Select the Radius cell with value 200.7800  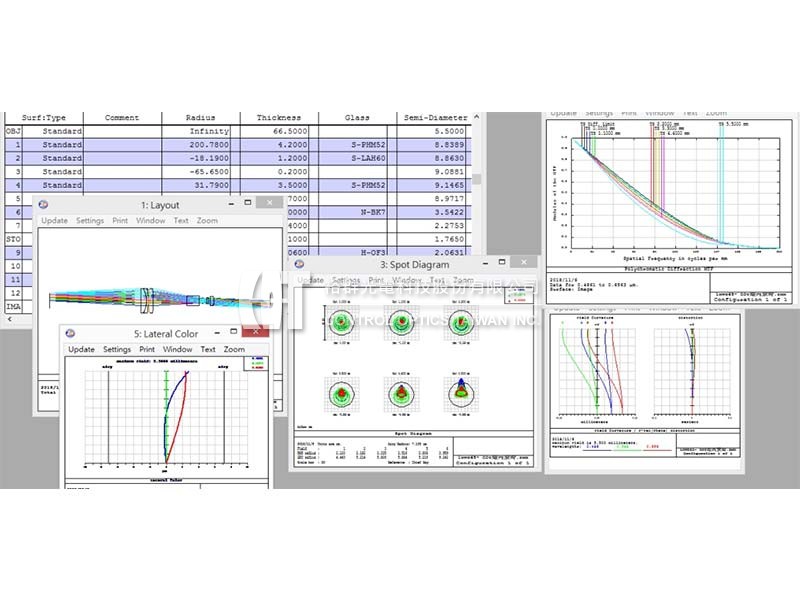201,145
